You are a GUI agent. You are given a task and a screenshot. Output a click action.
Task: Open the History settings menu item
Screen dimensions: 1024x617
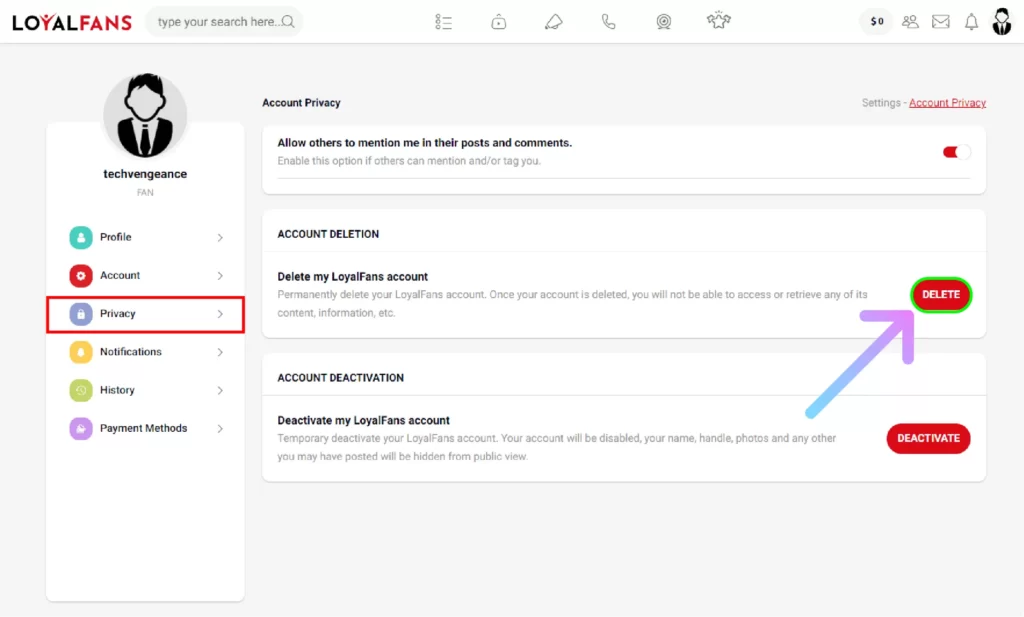tap(146, 390)
